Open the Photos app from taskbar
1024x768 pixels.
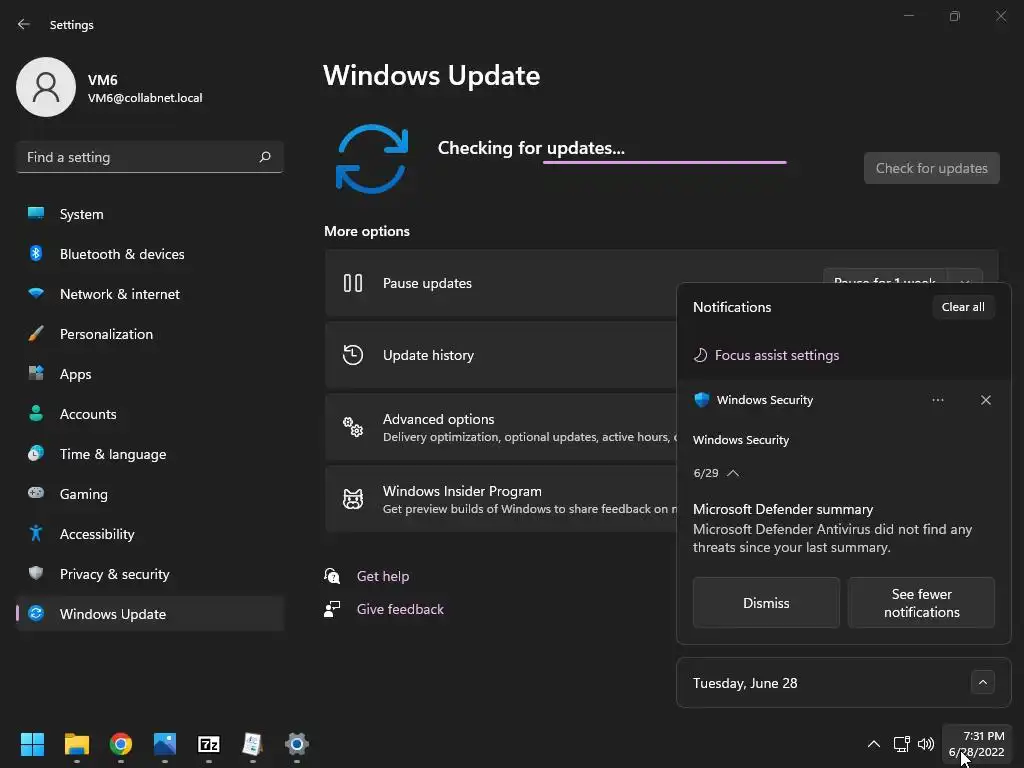(165, 744)
